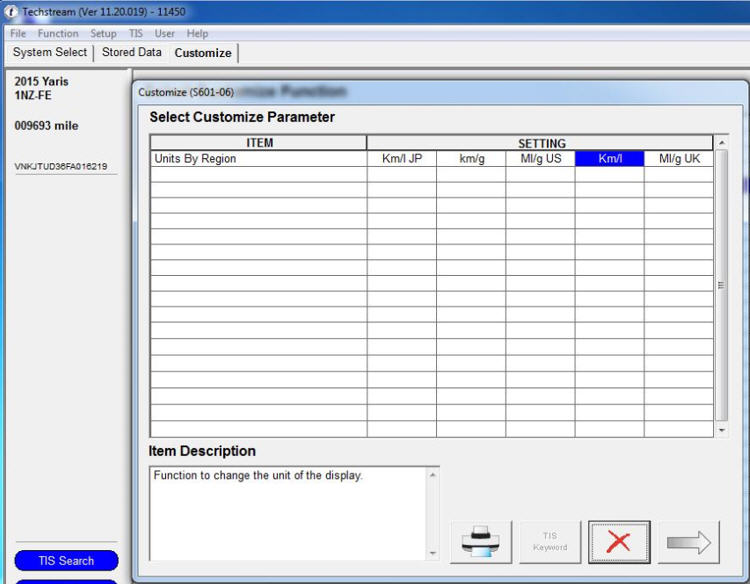Screen dimensions: 750x584
Task: Open the File menu
Action: click(18, 33)
